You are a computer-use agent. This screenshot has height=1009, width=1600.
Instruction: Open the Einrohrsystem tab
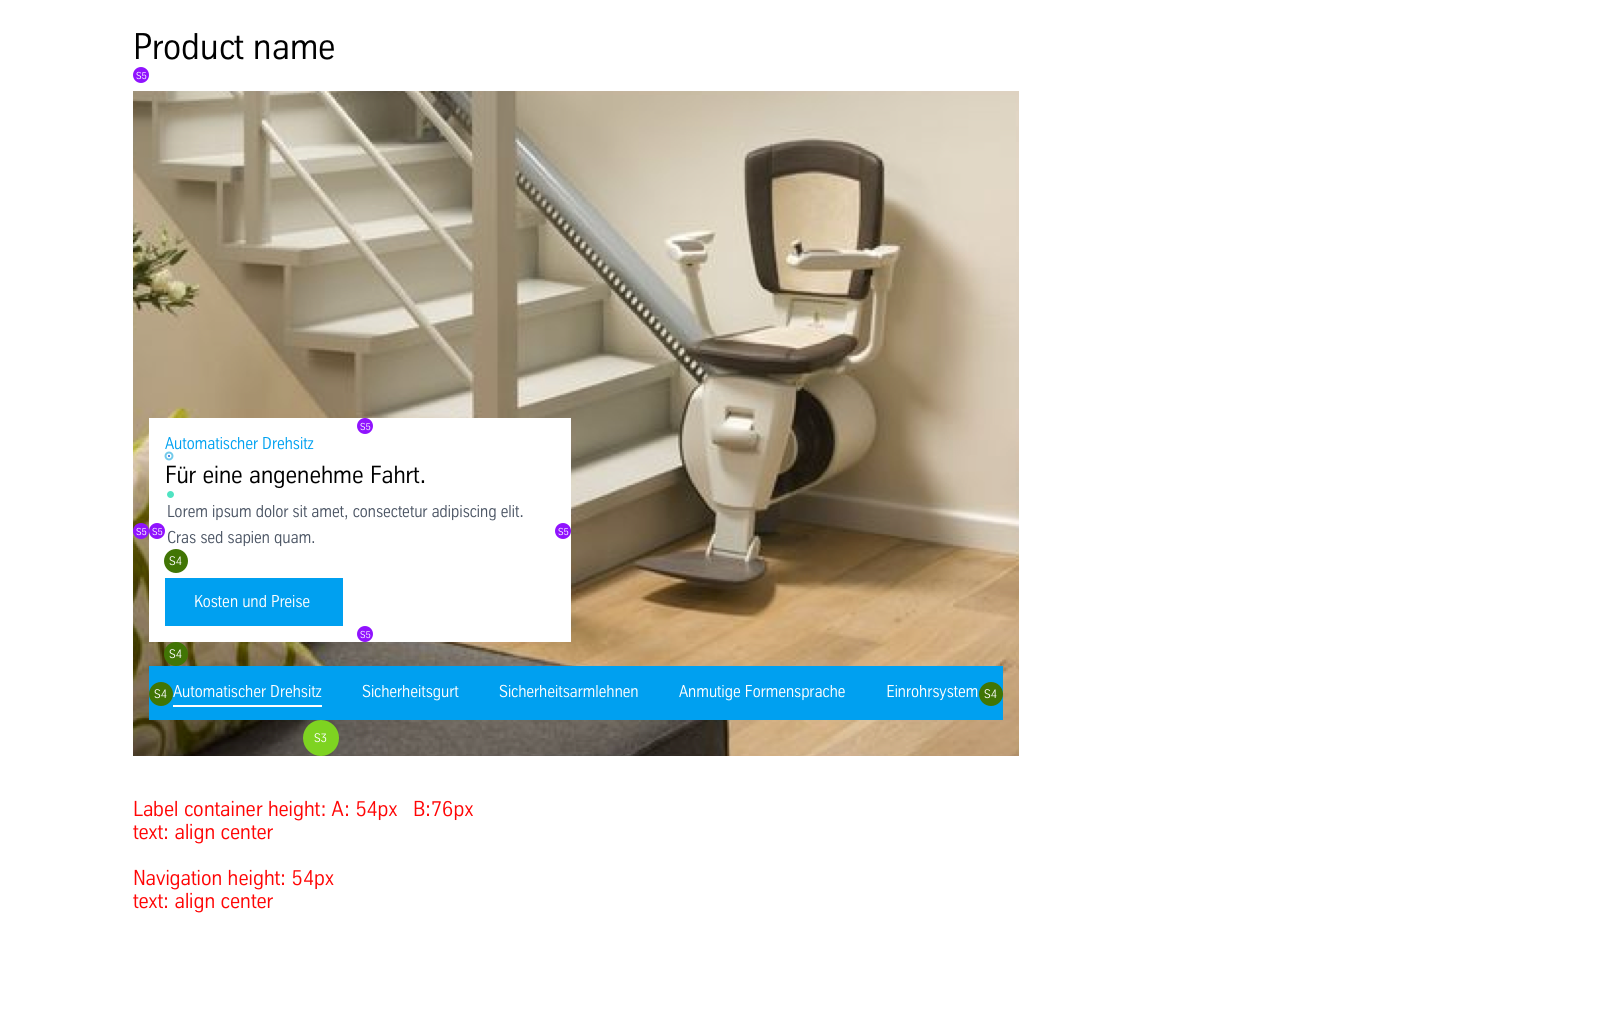pos(932,692)
